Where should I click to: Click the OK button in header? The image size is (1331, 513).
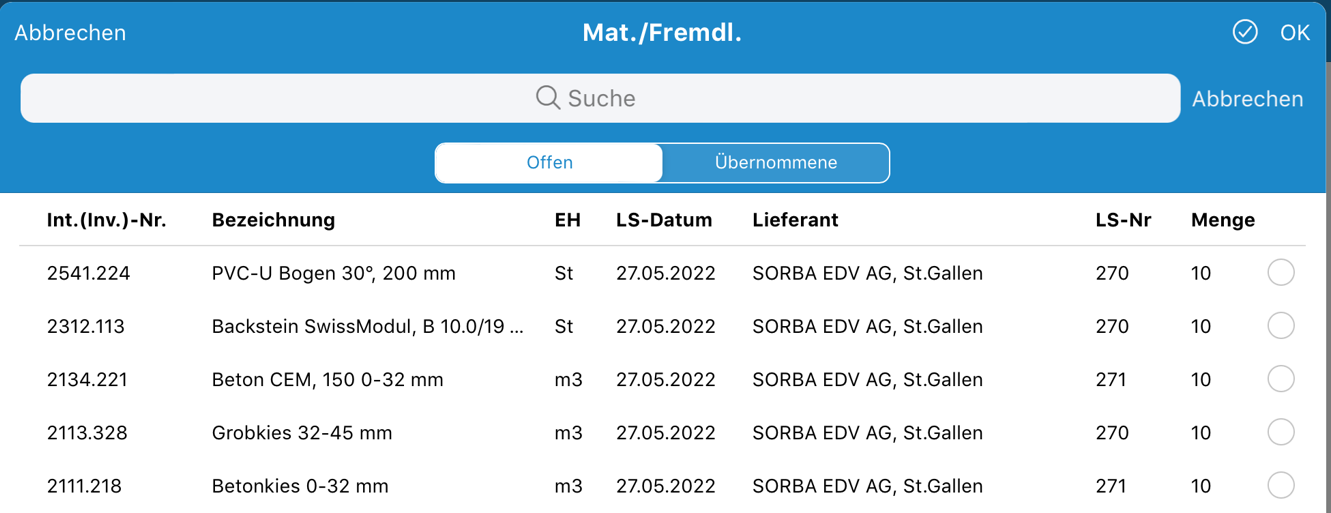pos(1295,33)
